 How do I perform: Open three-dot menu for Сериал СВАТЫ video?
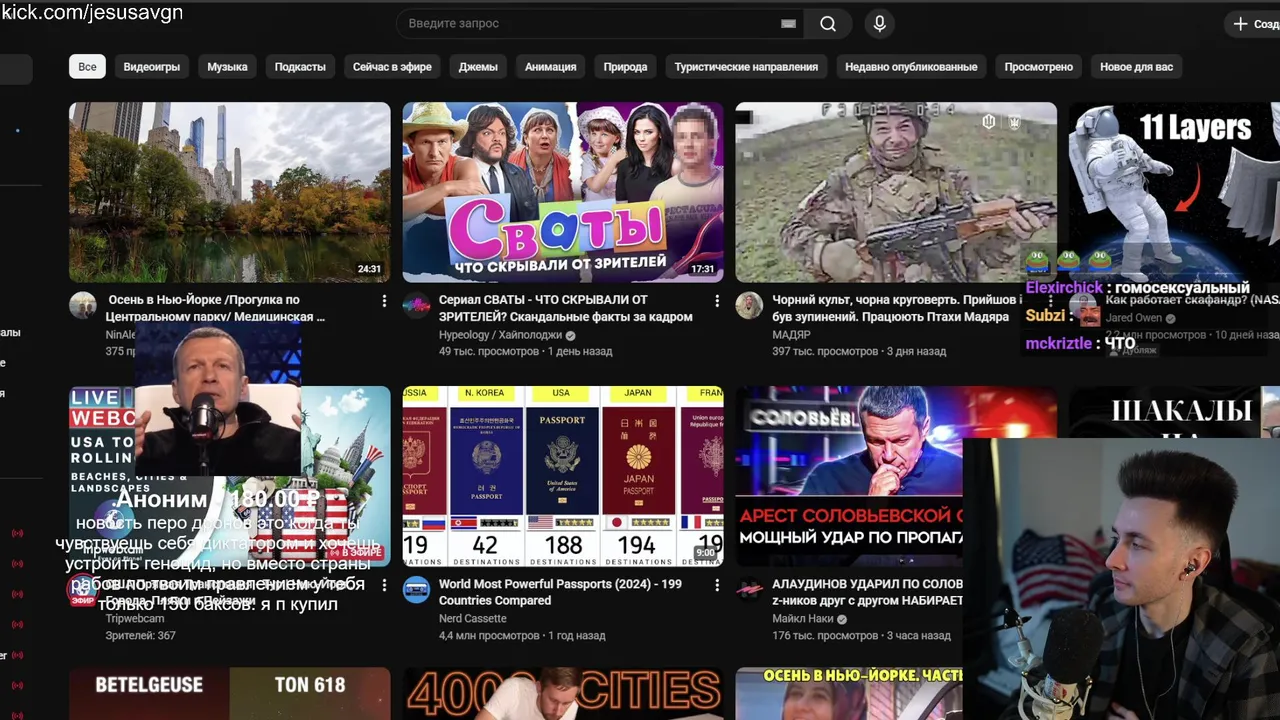click(717, 301)
